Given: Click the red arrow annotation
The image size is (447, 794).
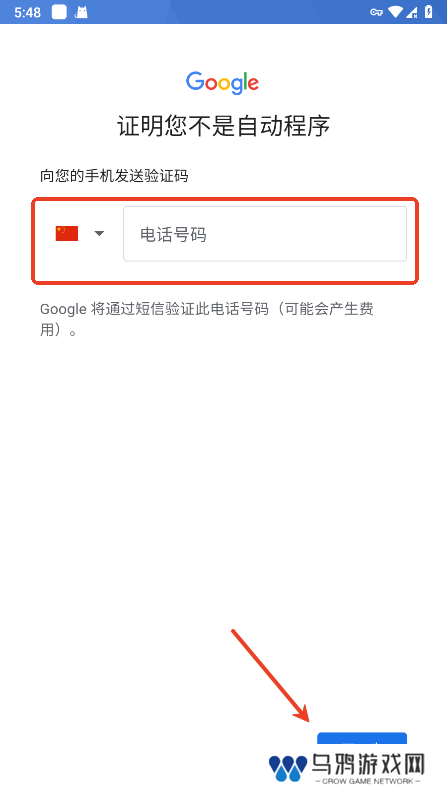Looking at the screenshot, I should point(270,676).
